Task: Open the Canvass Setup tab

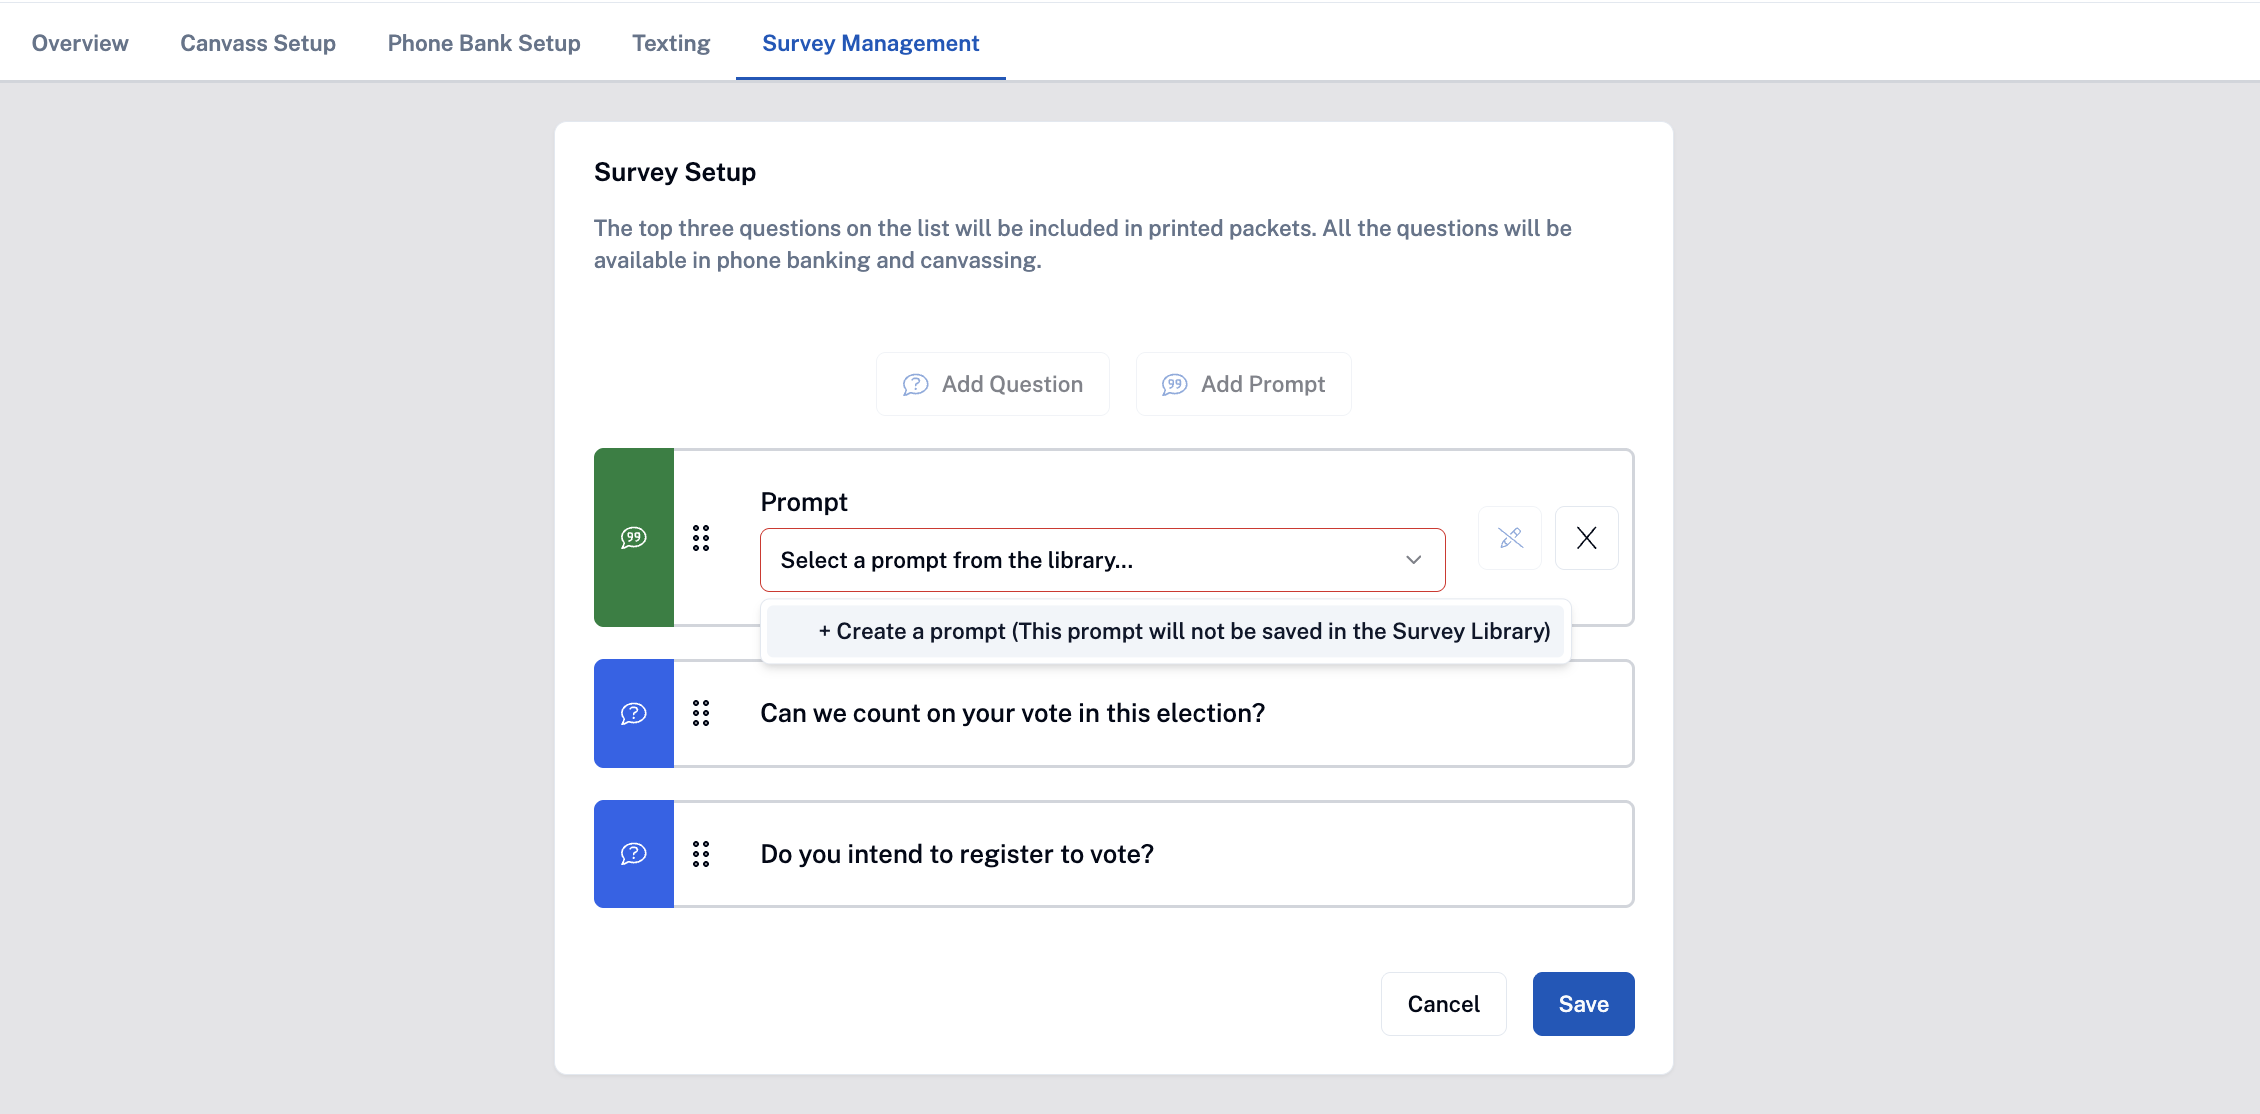Action: tap(258, 43)
